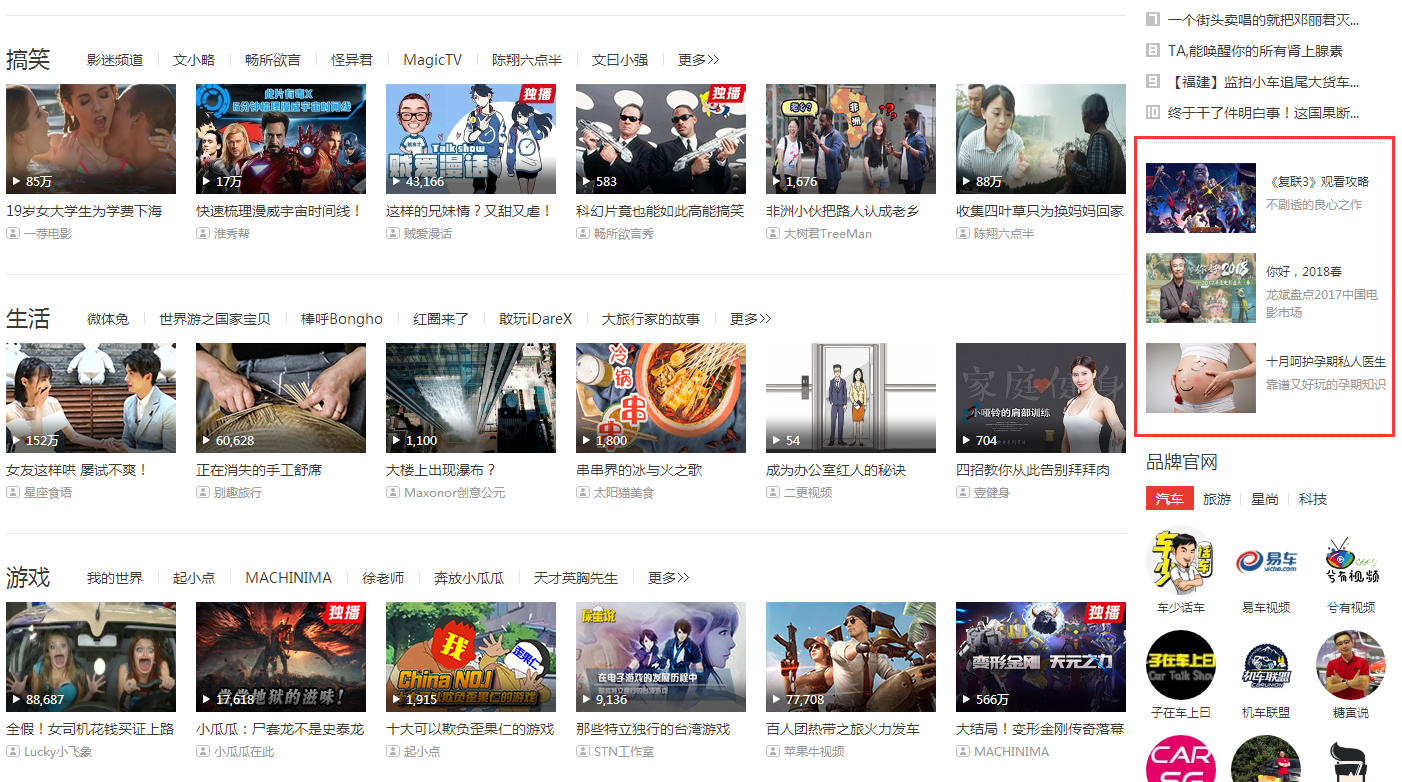Expand 更多 in the 搞笑 section
Image resolution: width=1402 pixels, height=782 pixels.
(698, 60)
